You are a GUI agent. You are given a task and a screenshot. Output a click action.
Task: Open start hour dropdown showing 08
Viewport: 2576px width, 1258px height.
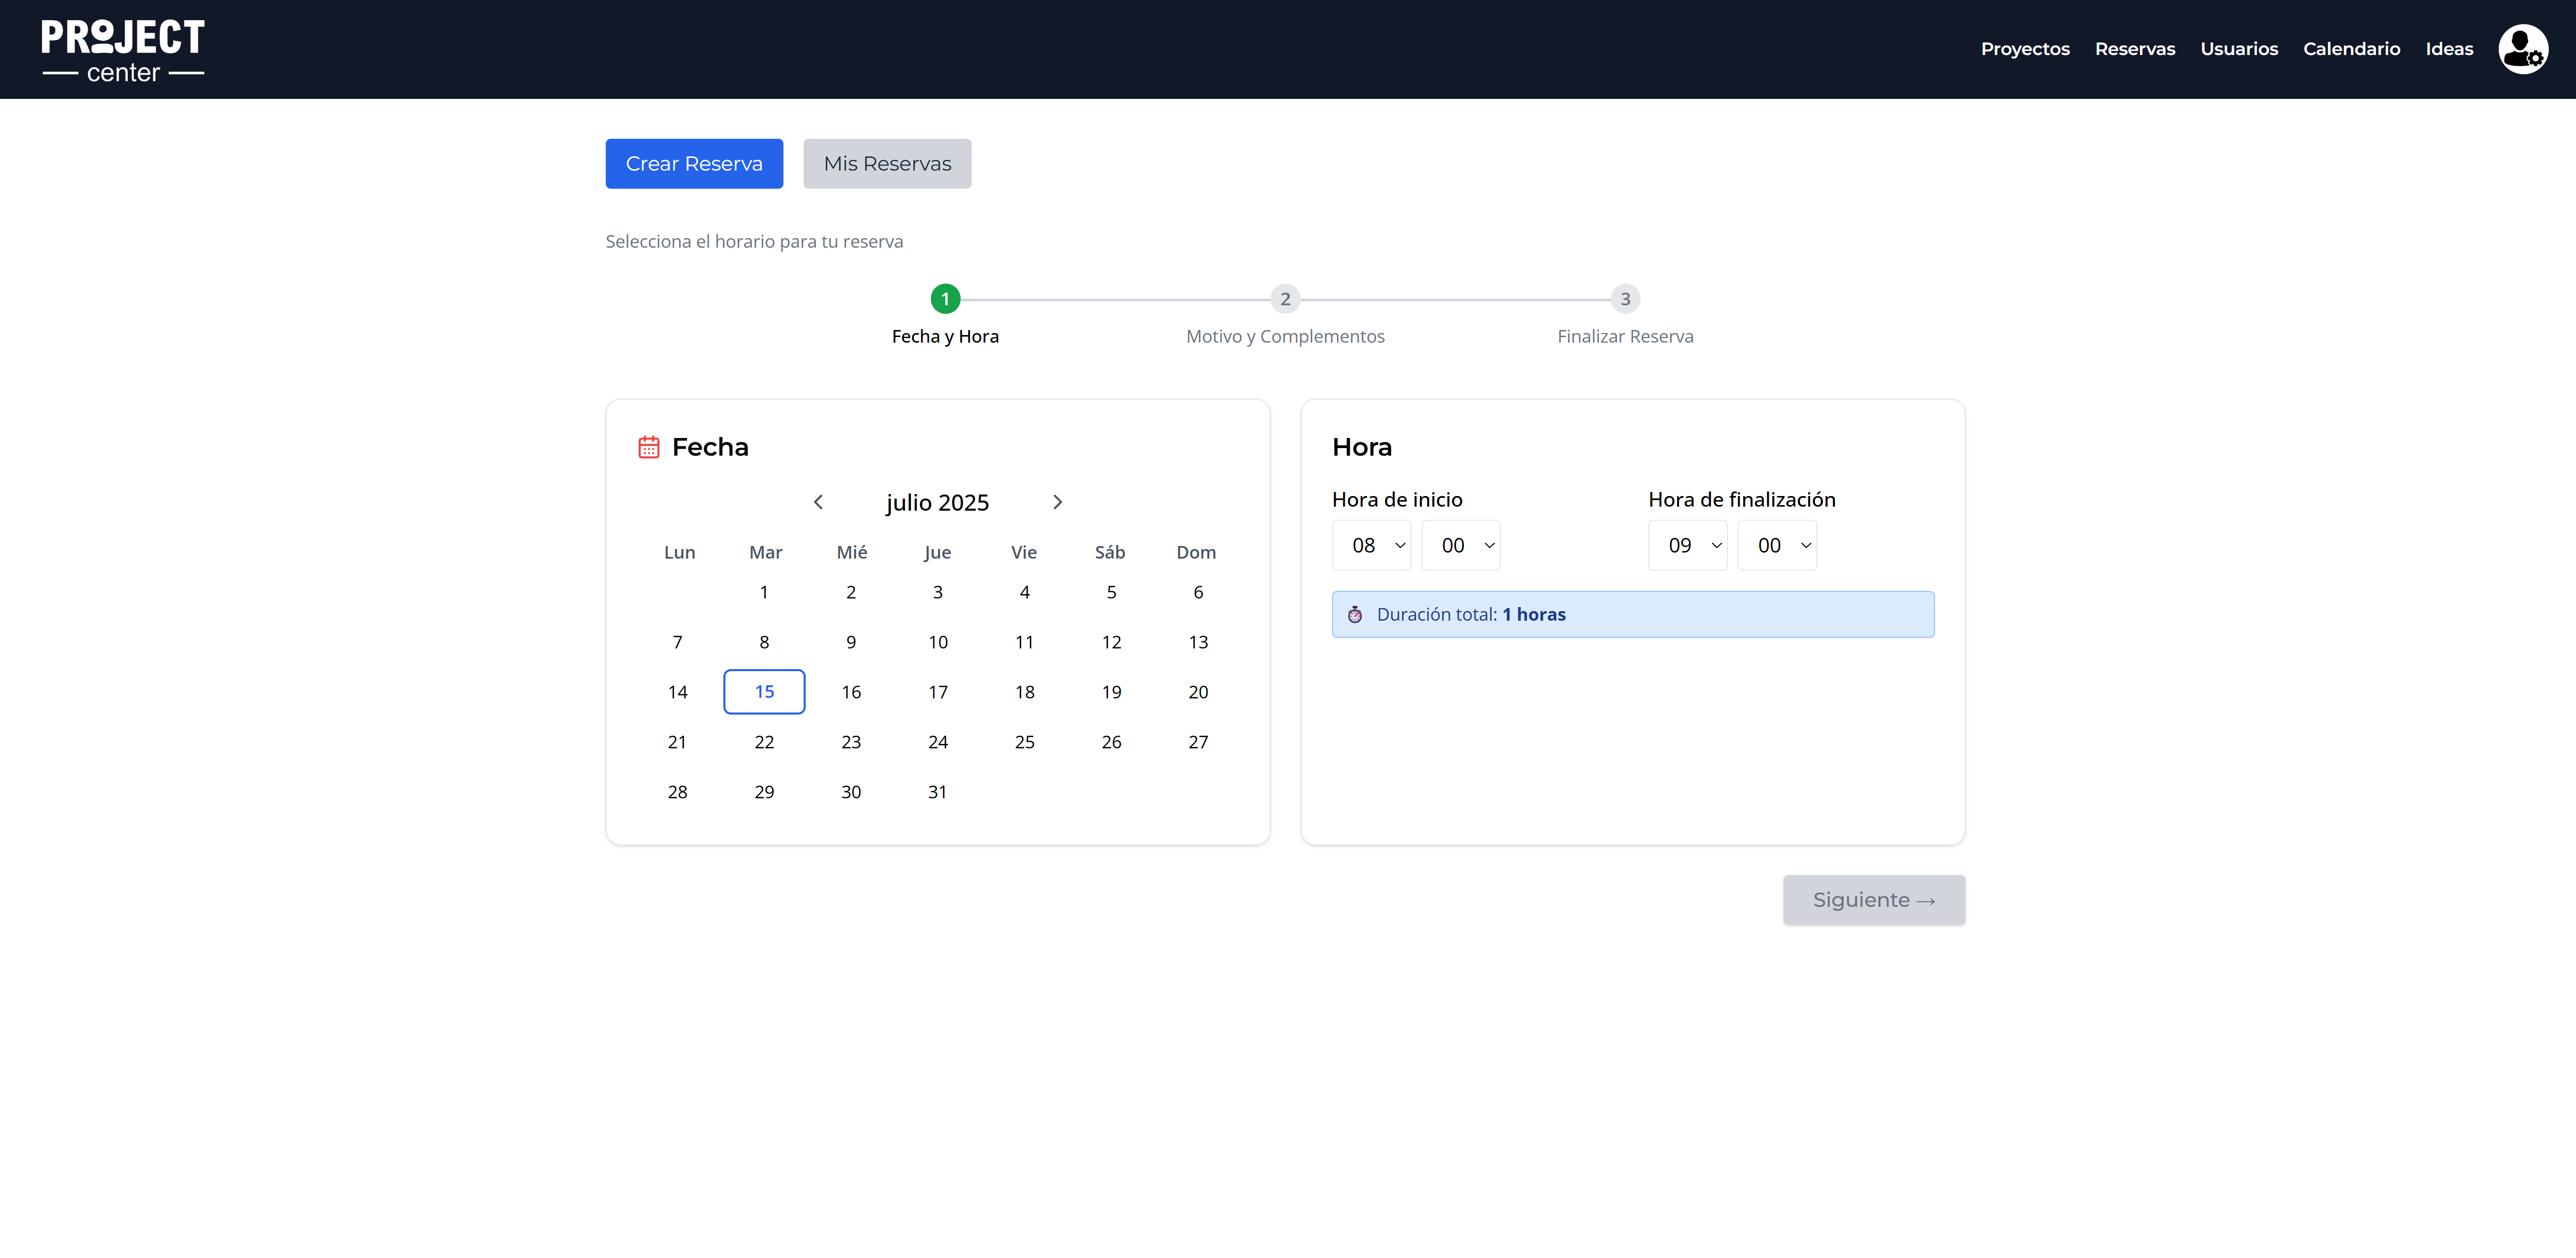pos(1371,545)
